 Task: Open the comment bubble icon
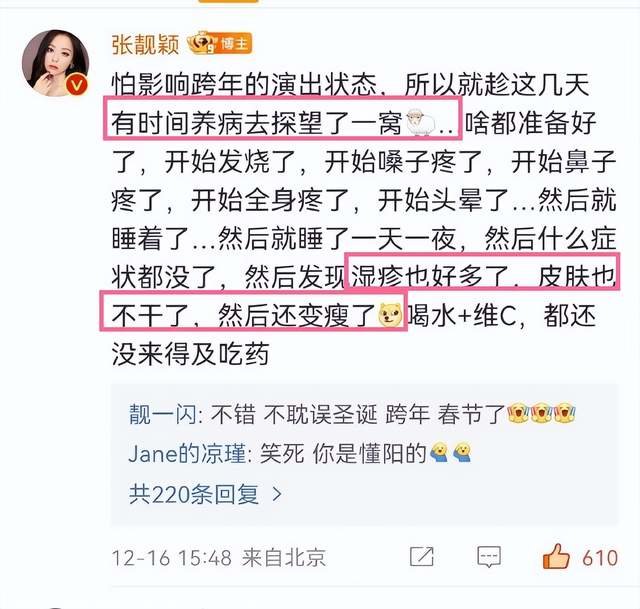click(489, 557)
